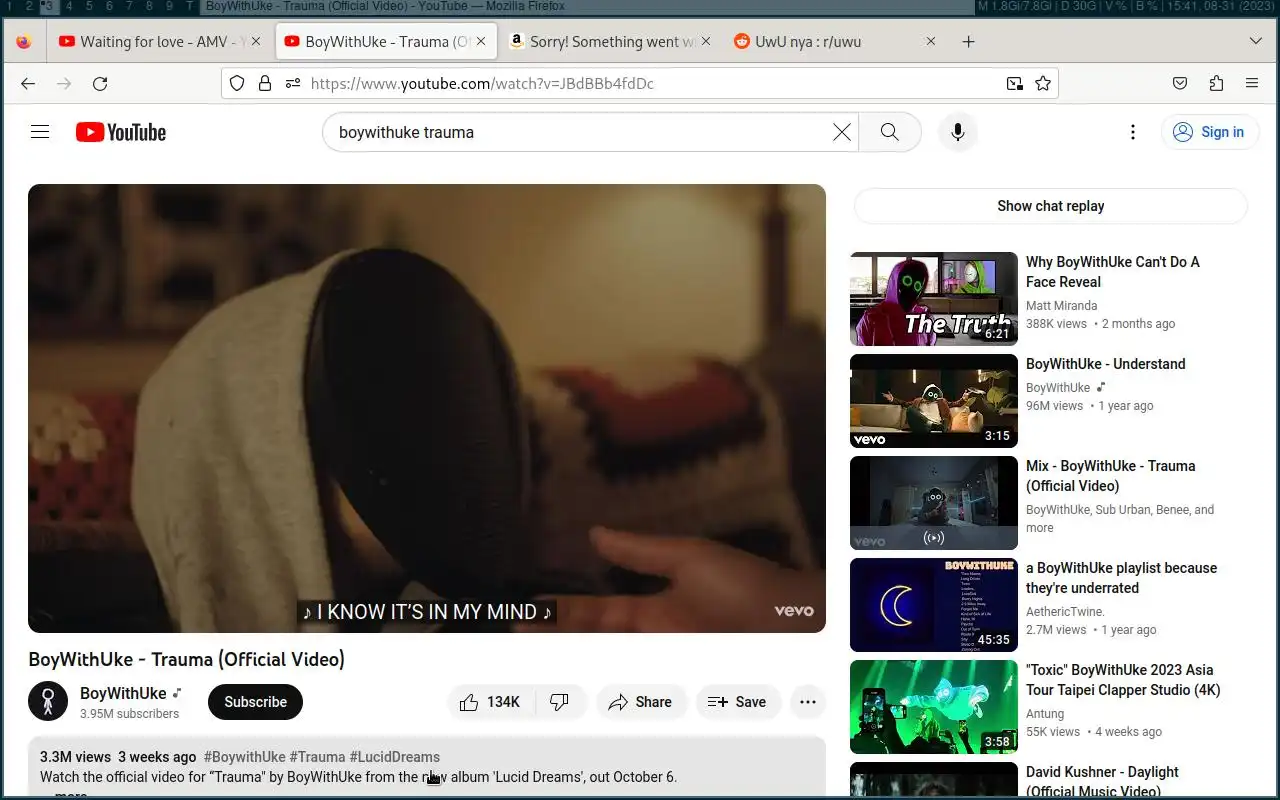Viewport: 1280px width, 800px height.
Task: Open site permissions icon in address bar
Action: point(292,84)
